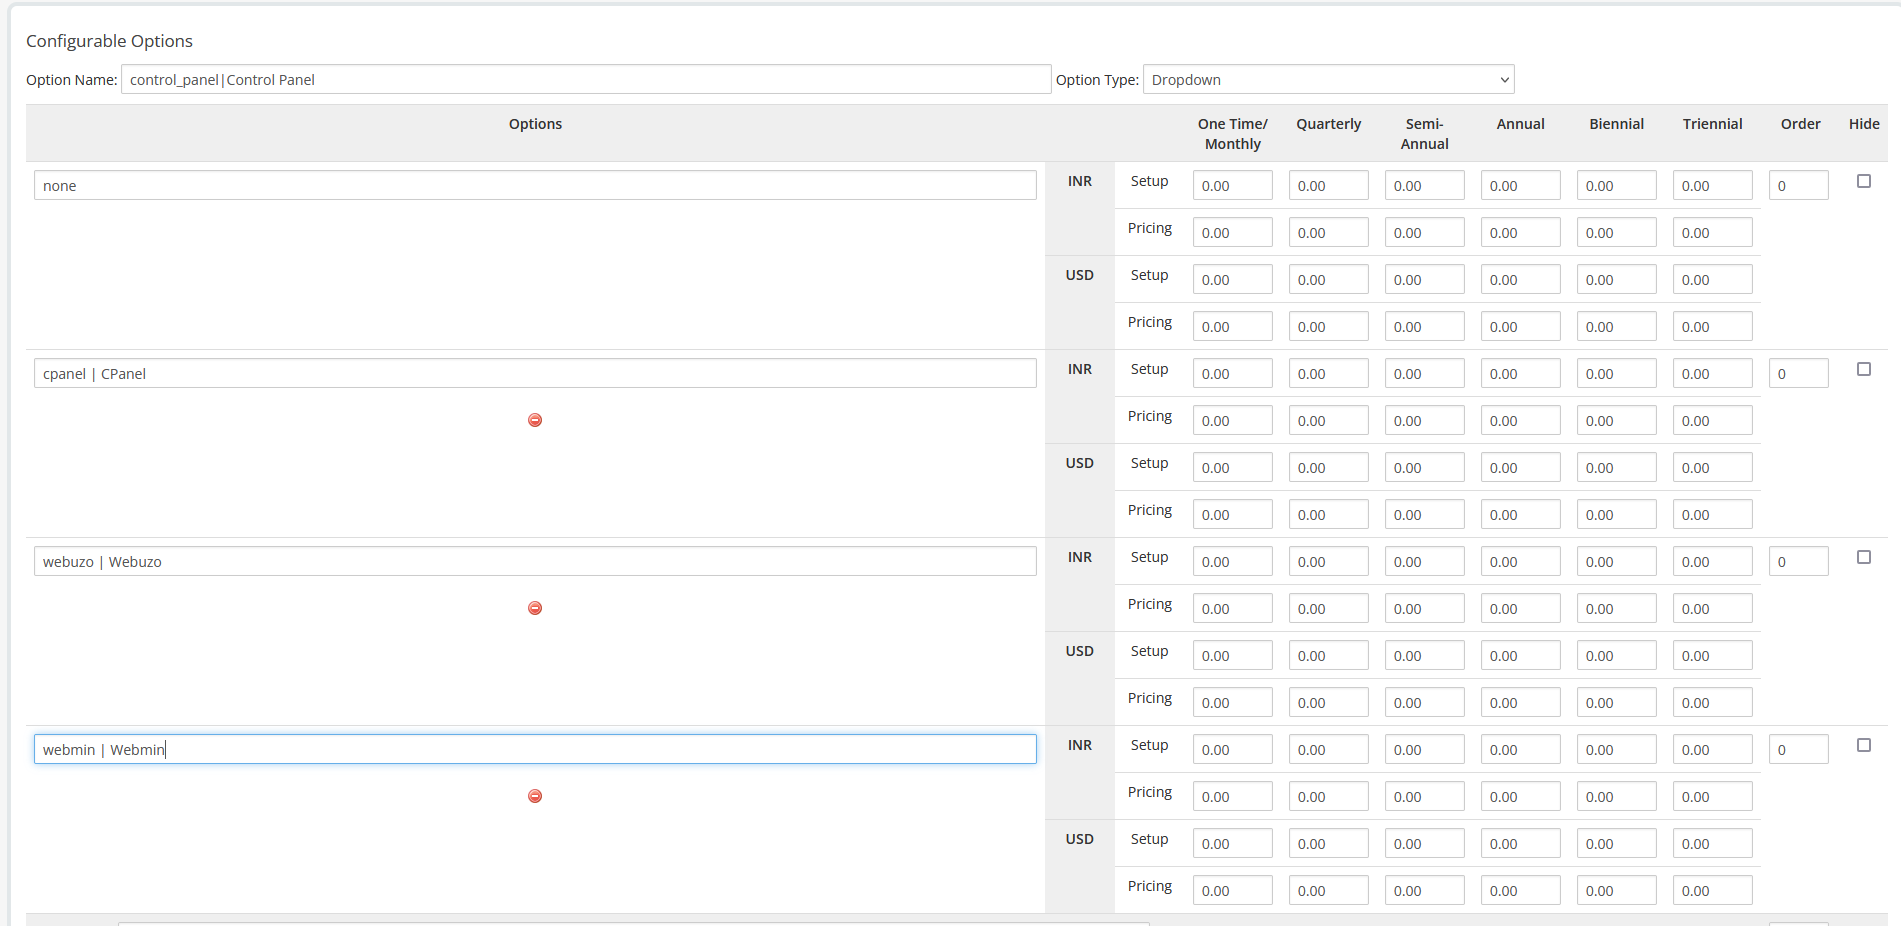Viewport: 1901px width, 926px height.
Task: Remove the webuzo | Webuzo option row
Action: click(x=535, y=608)
